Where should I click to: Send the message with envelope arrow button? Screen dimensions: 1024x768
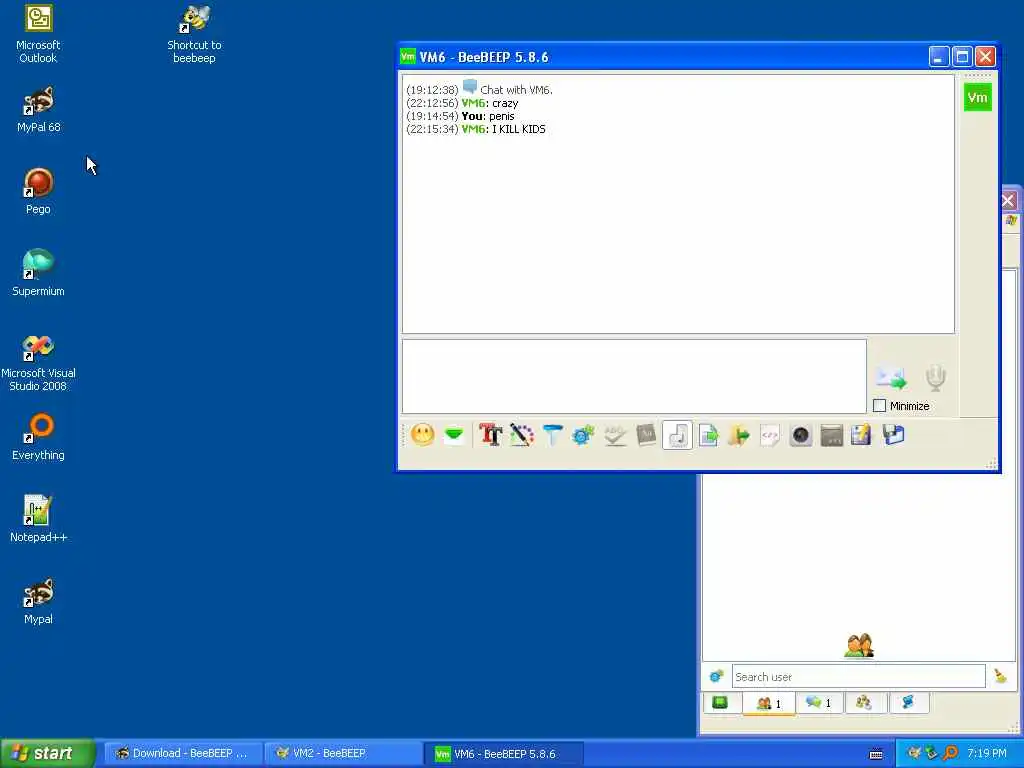(891, 377)
